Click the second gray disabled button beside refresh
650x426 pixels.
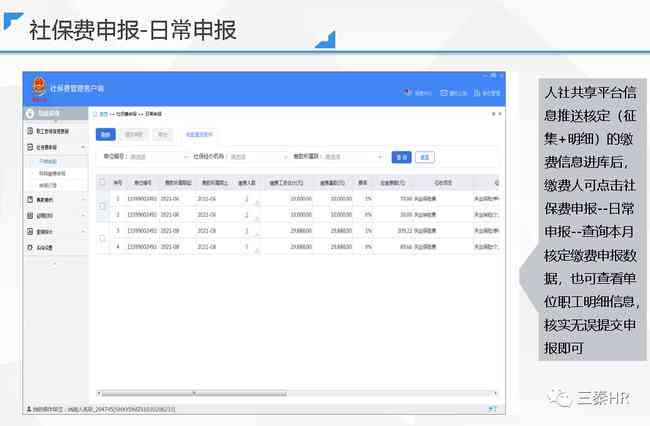tap(162, 134)
